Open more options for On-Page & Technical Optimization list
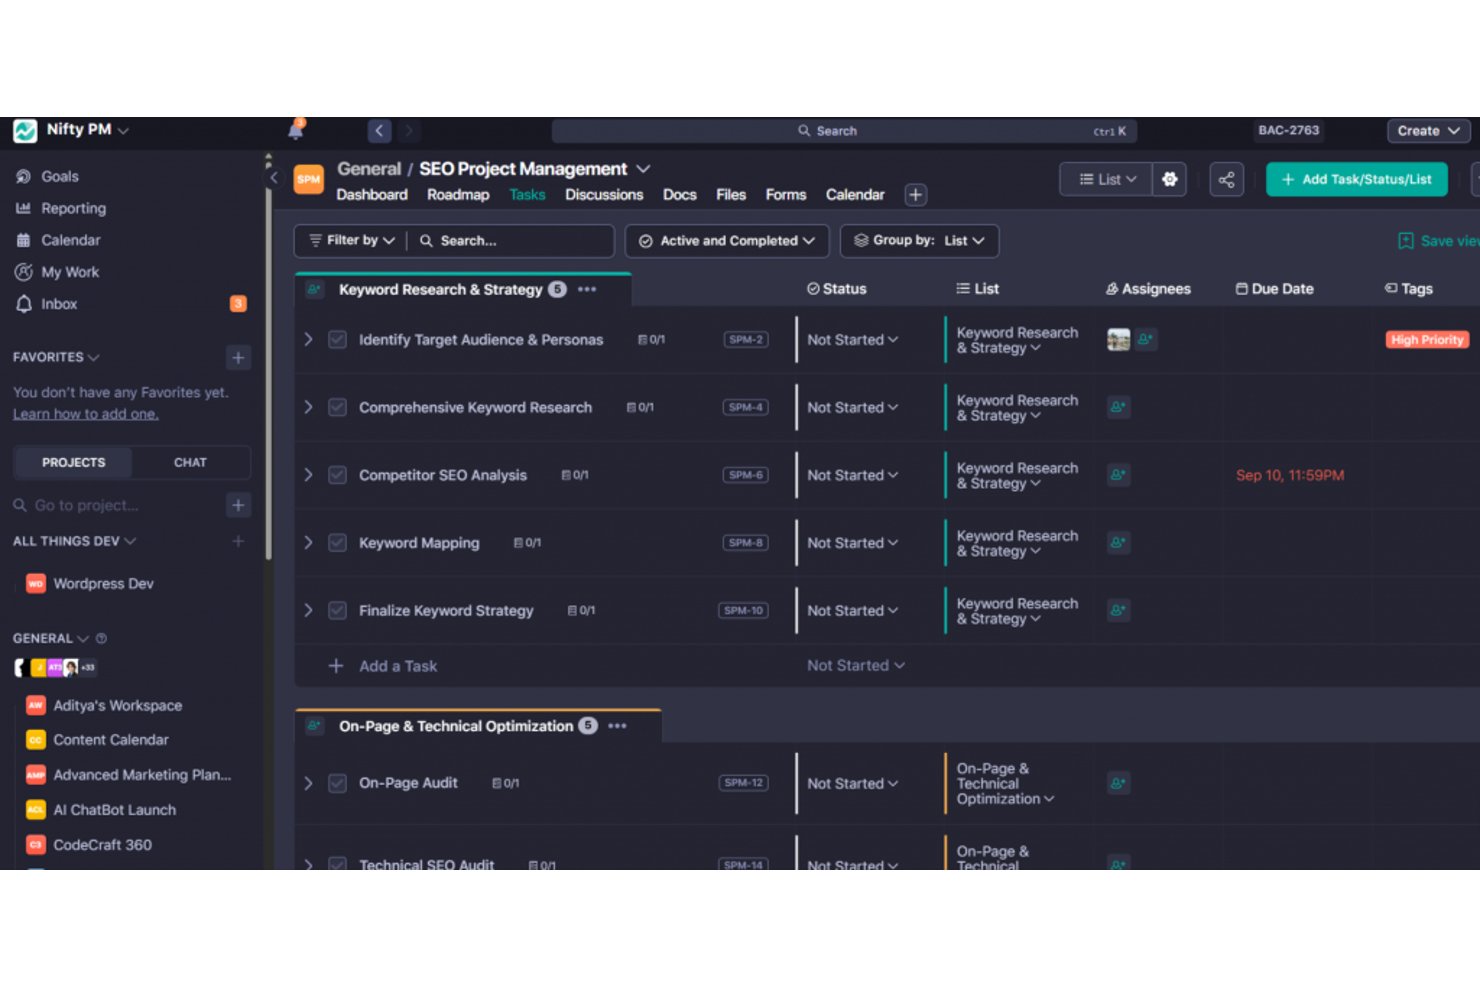This screenshot has height=987, width=1480. tap(617, 726)
